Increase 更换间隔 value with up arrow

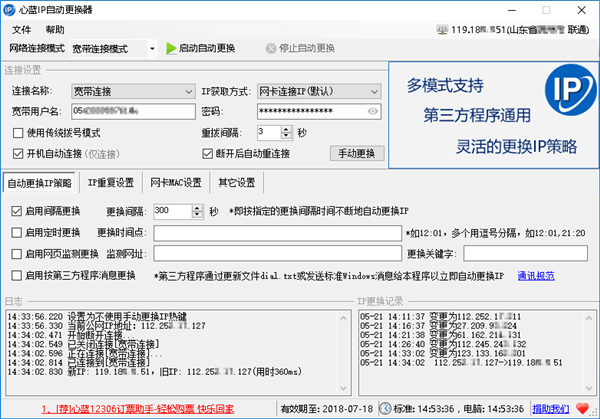point(197,208)
